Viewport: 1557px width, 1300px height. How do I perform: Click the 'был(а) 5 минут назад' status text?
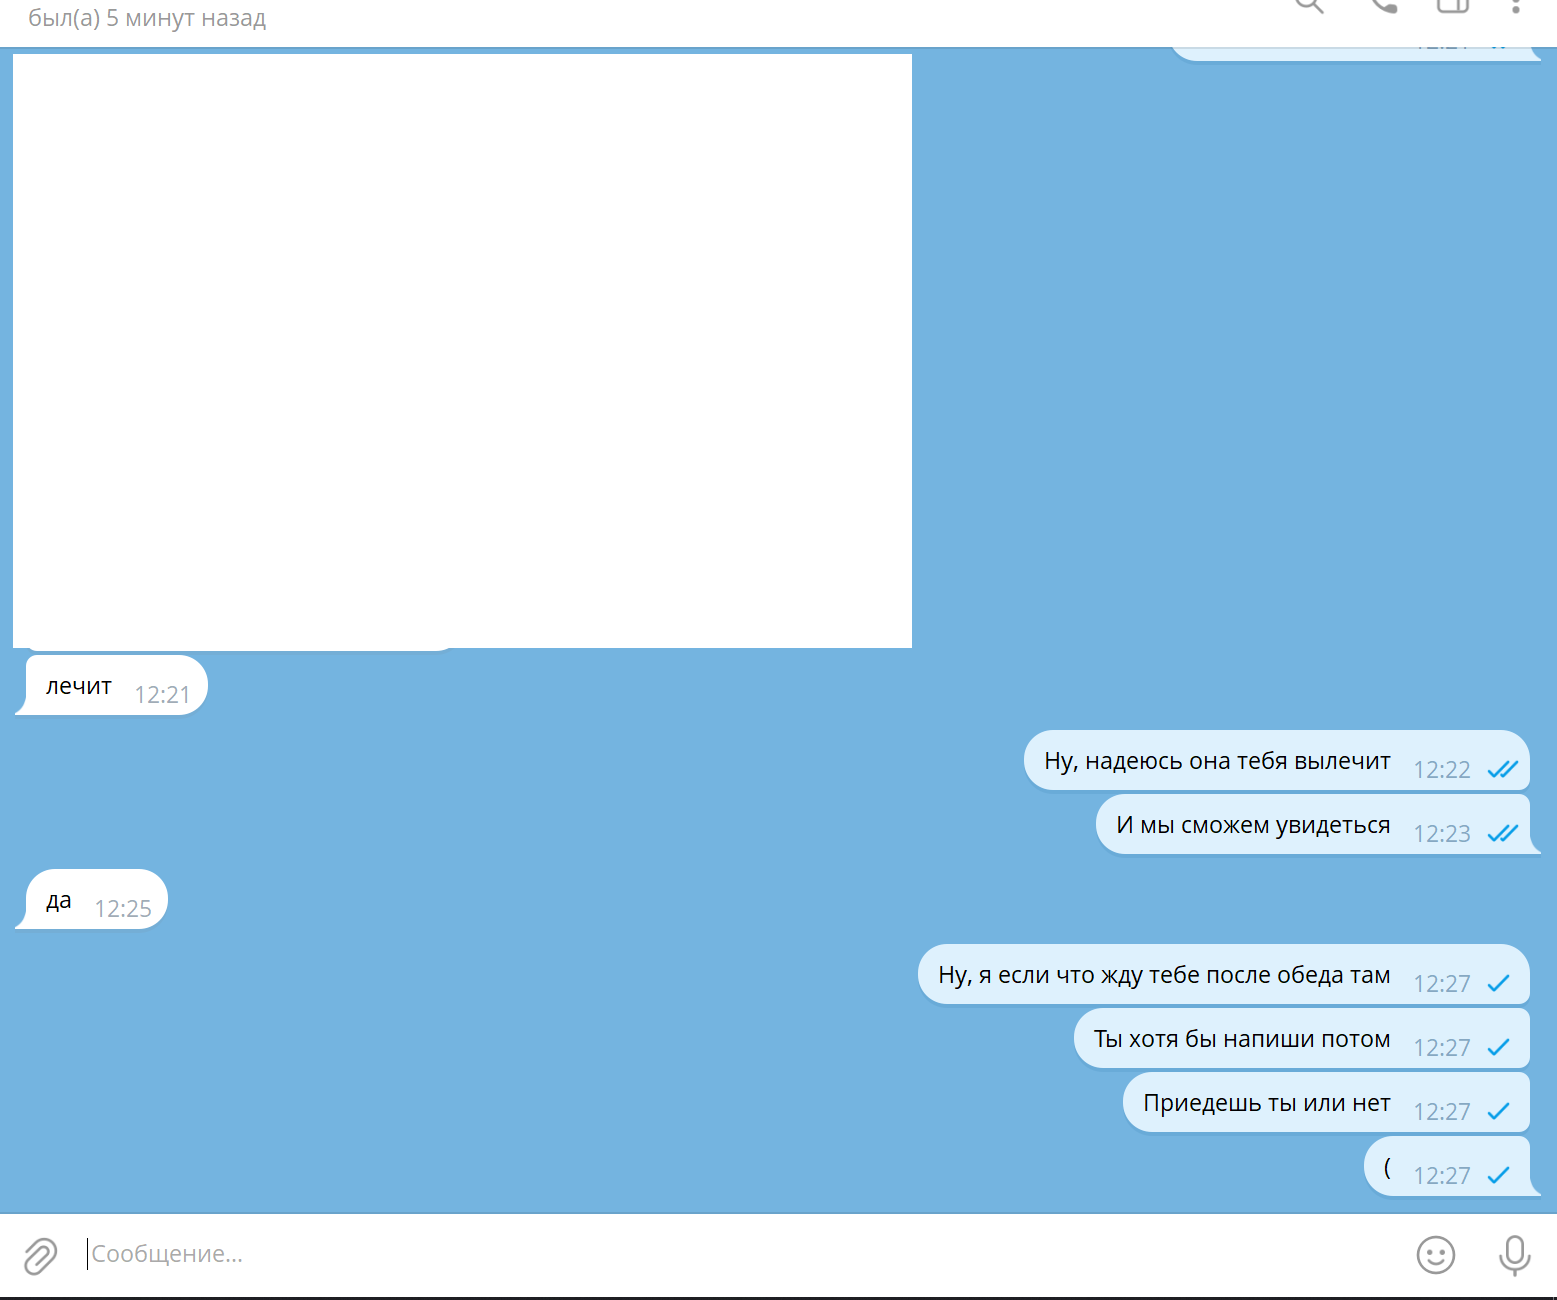147,18
